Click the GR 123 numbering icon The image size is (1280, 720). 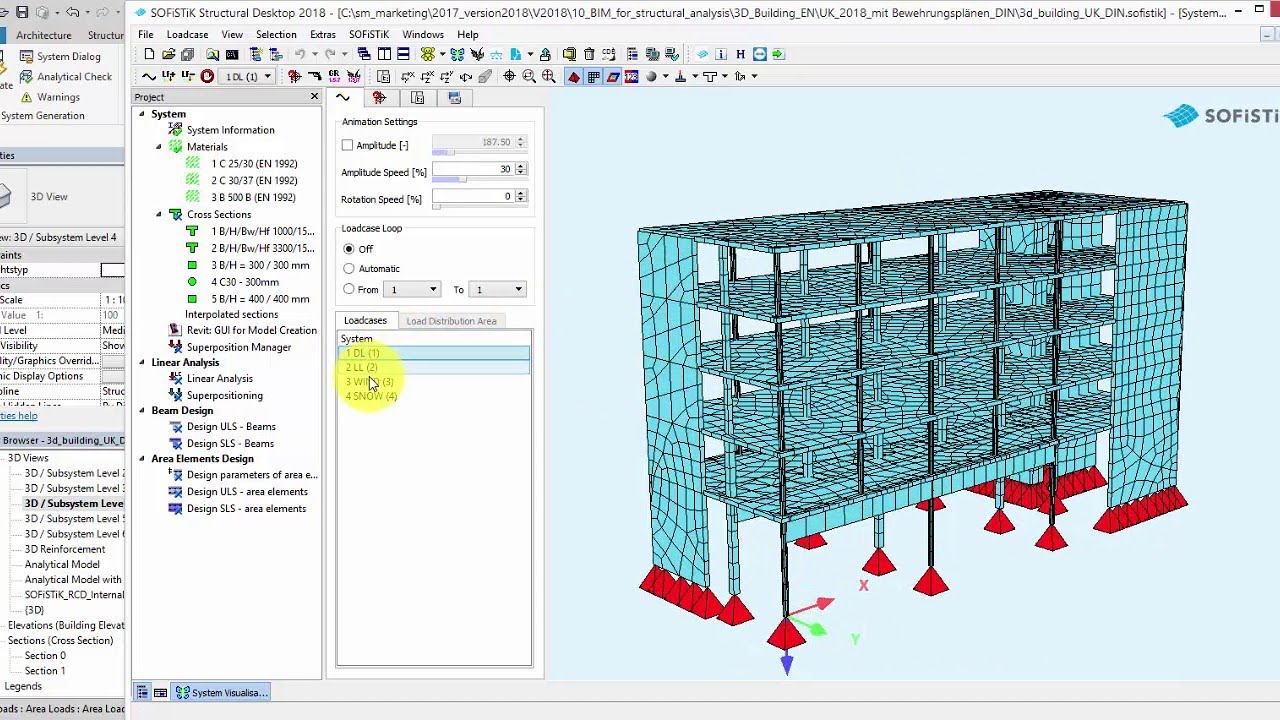pyautogui.click(x=334, y=76)
